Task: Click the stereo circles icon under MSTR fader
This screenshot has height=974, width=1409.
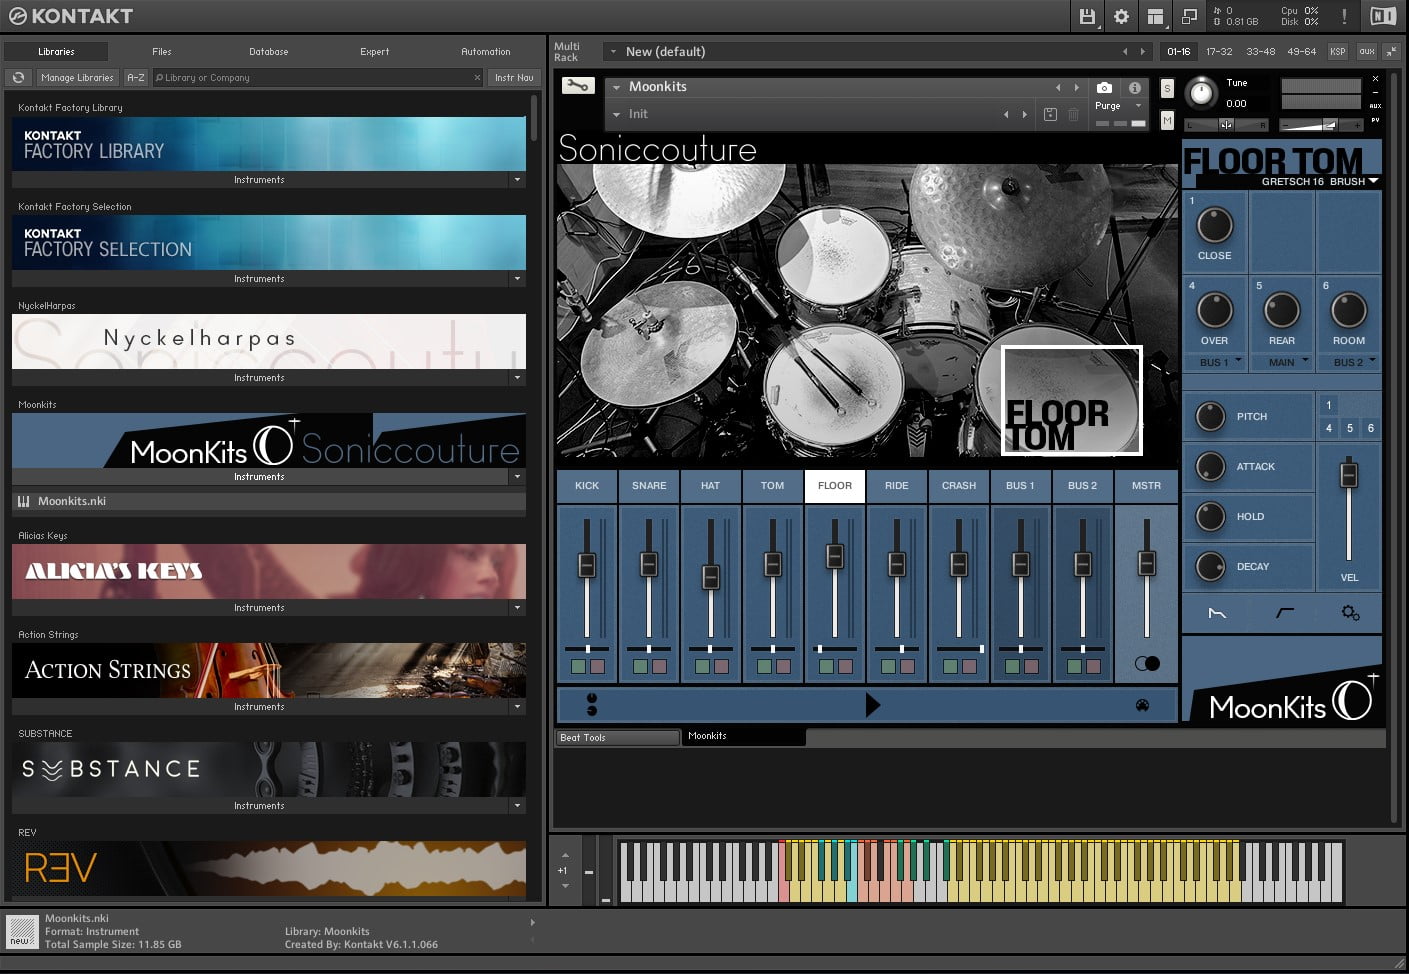Action: point(1147,663)
